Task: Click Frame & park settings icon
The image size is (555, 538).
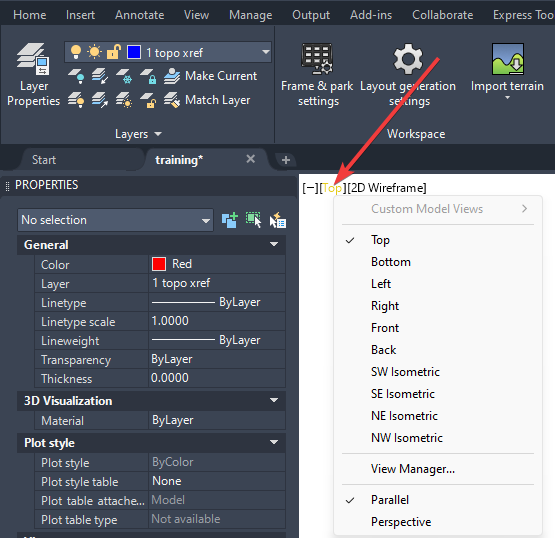Action: pos(317,59)
